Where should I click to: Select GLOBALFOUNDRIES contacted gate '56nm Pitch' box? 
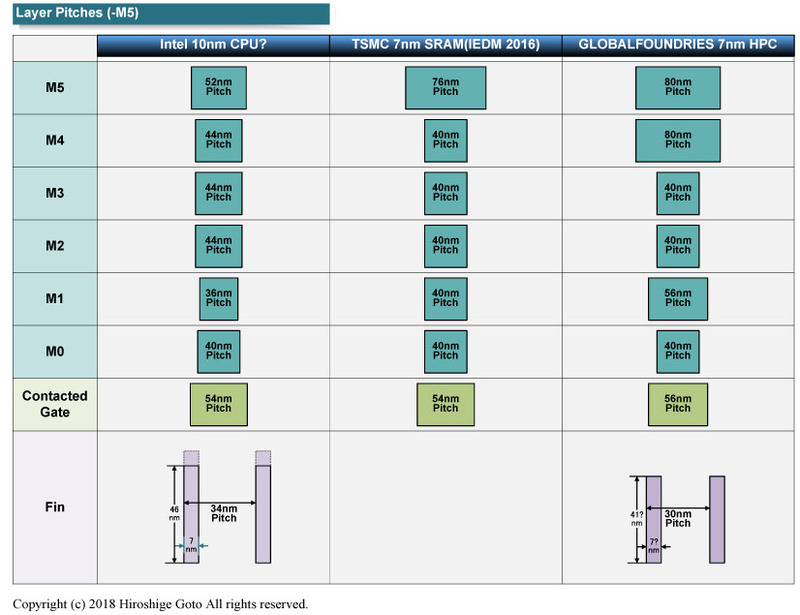pyautogui.click(x=678, y=404)
